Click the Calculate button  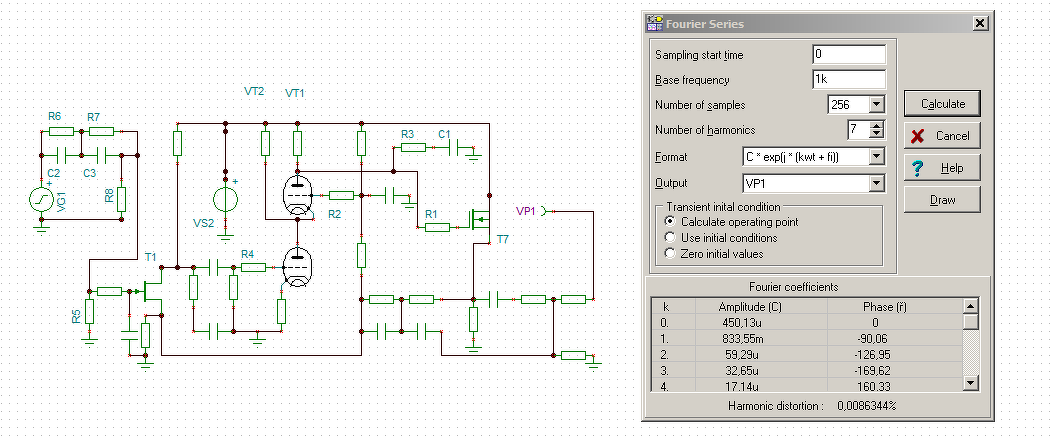pos(942,104)
